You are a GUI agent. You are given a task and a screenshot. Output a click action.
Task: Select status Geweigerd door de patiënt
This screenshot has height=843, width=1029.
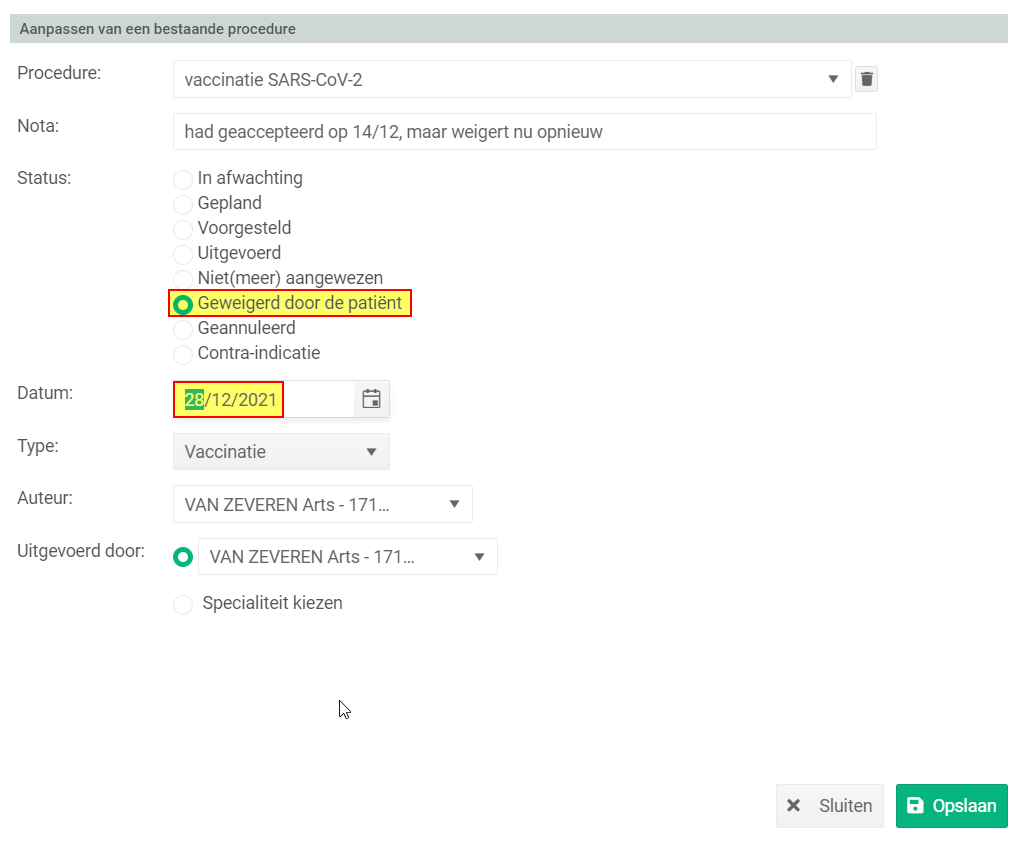[182, 304]
